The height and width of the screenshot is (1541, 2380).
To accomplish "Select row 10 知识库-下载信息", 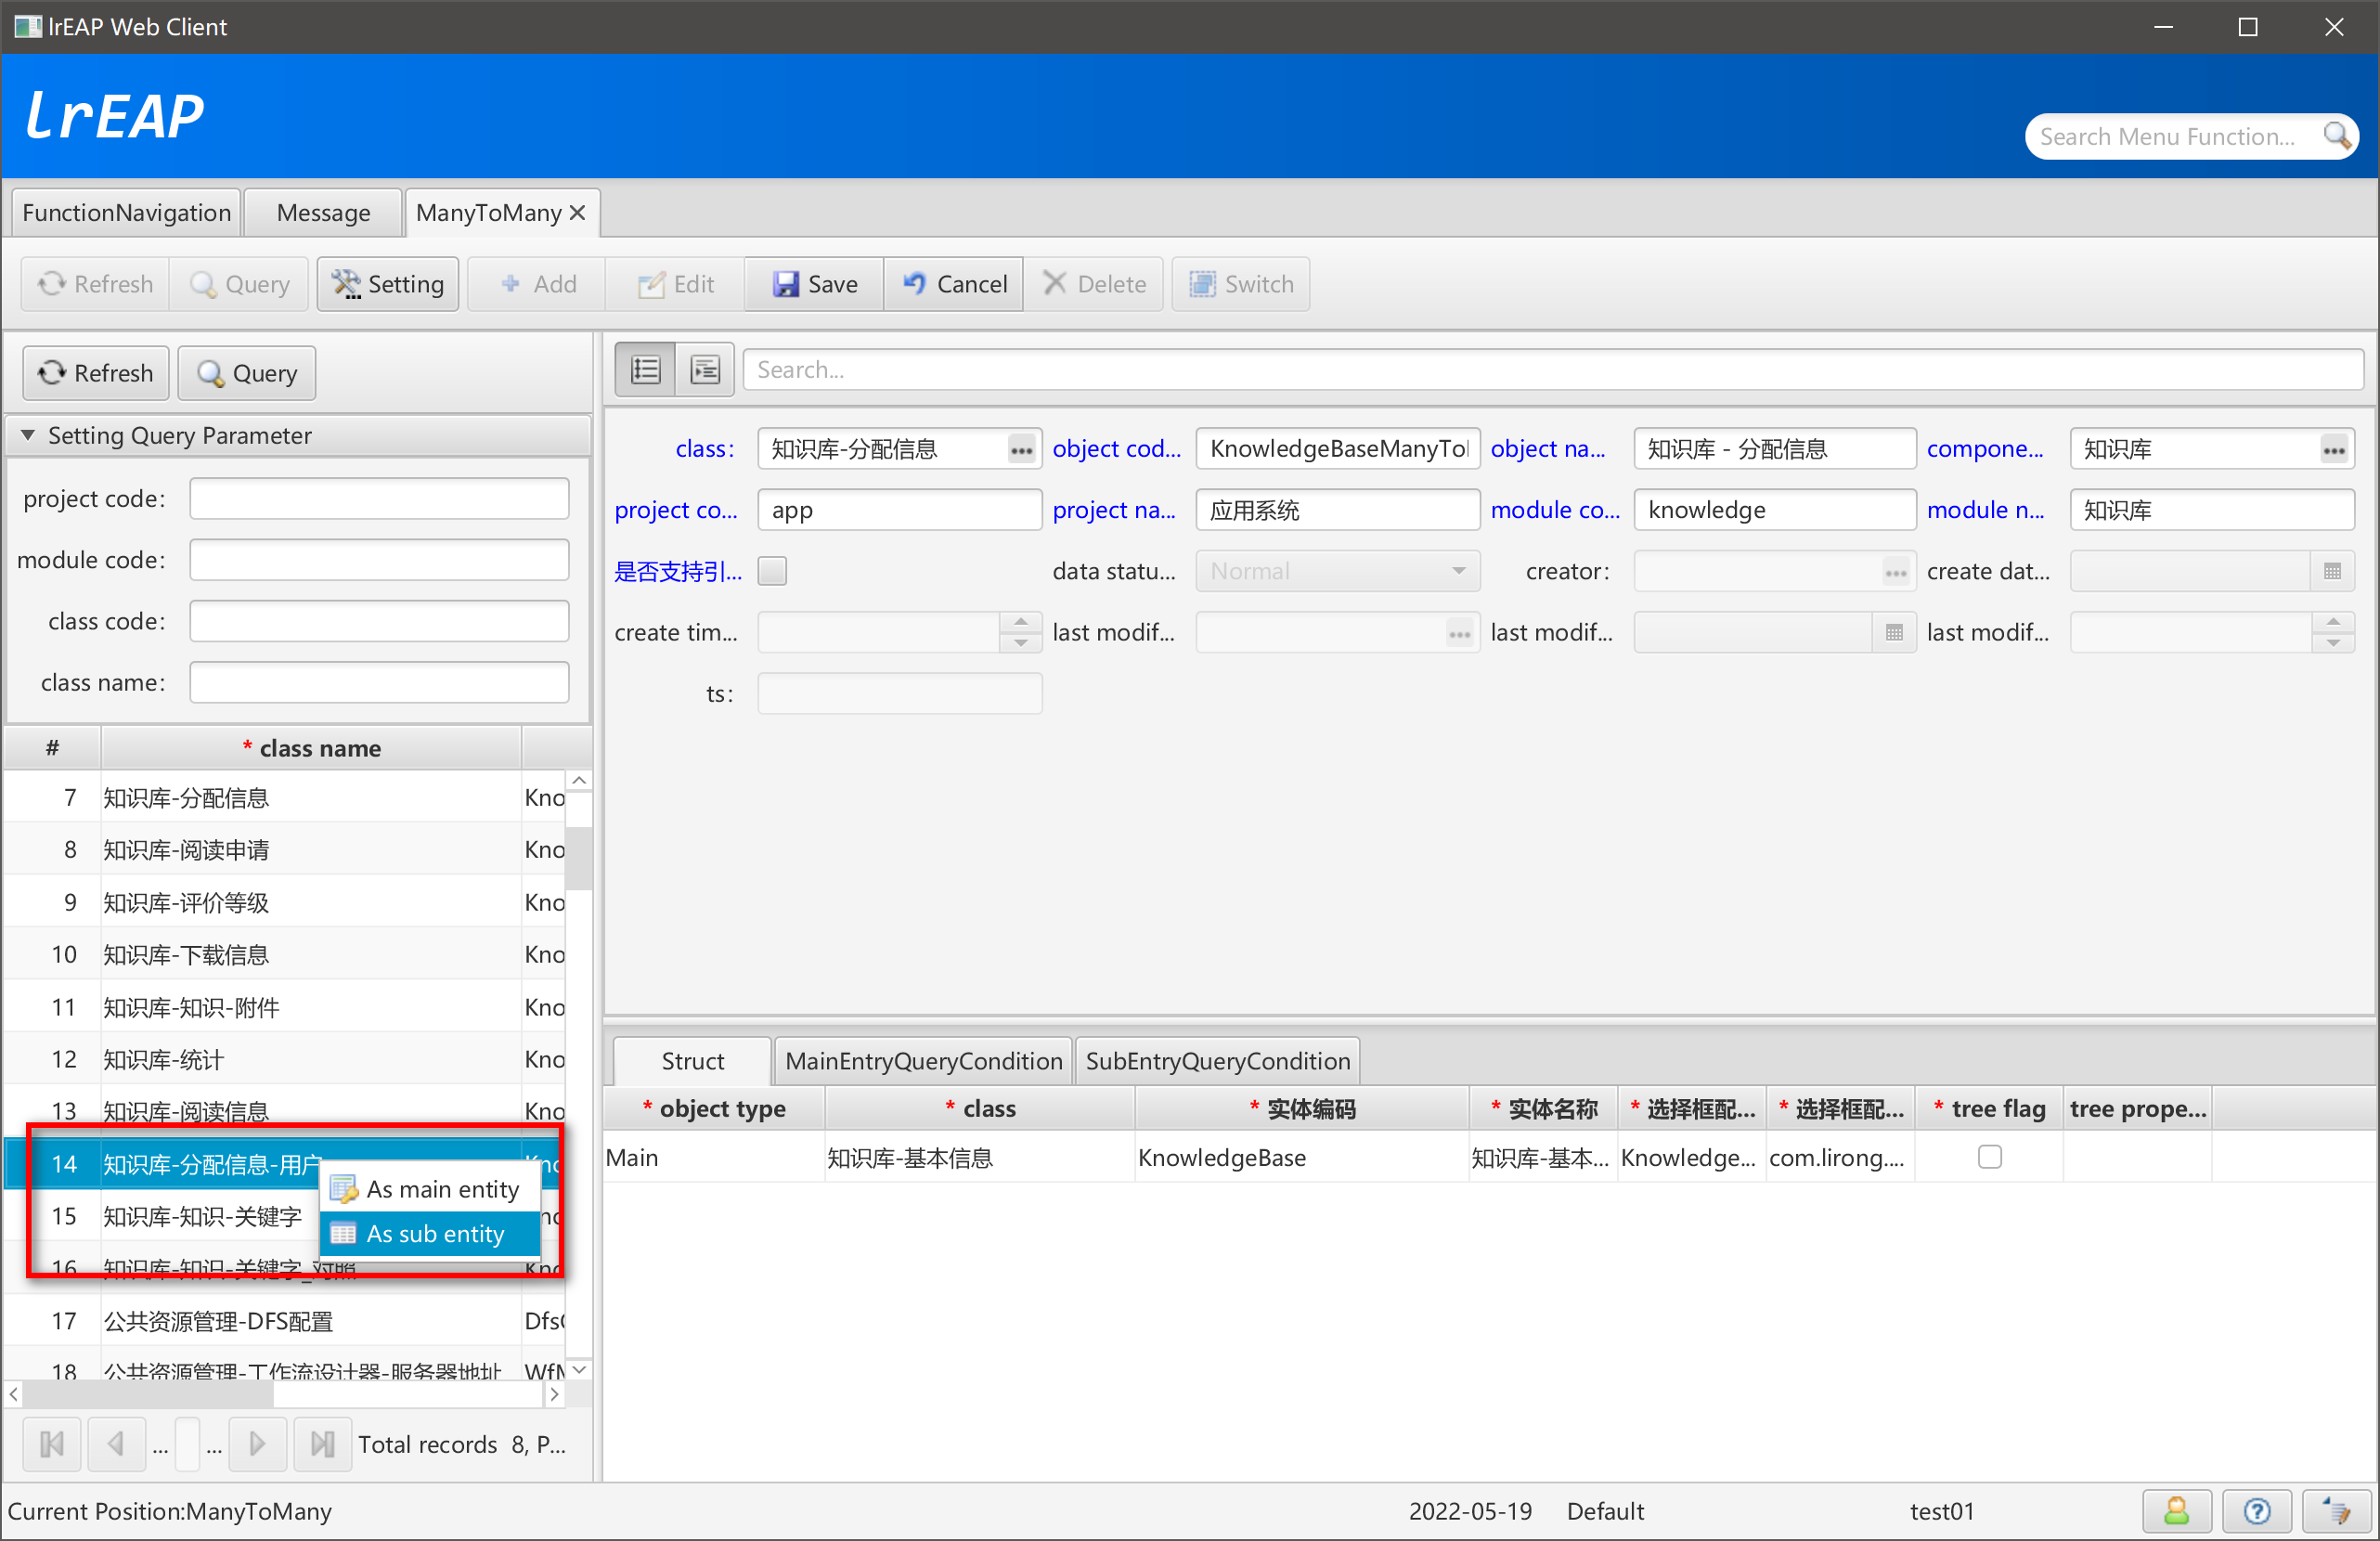I will tap(284, 955).
